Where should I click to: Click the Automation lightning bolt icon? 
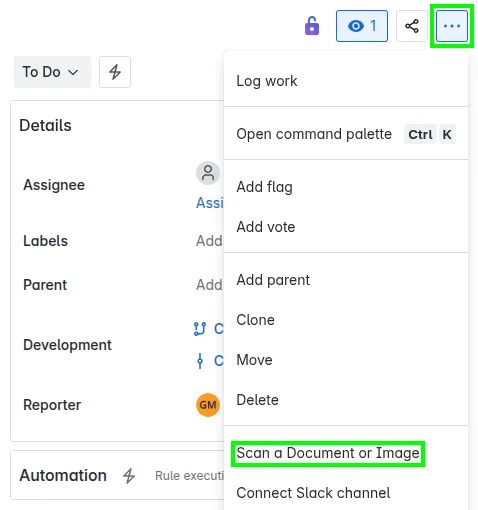[129, 476]
